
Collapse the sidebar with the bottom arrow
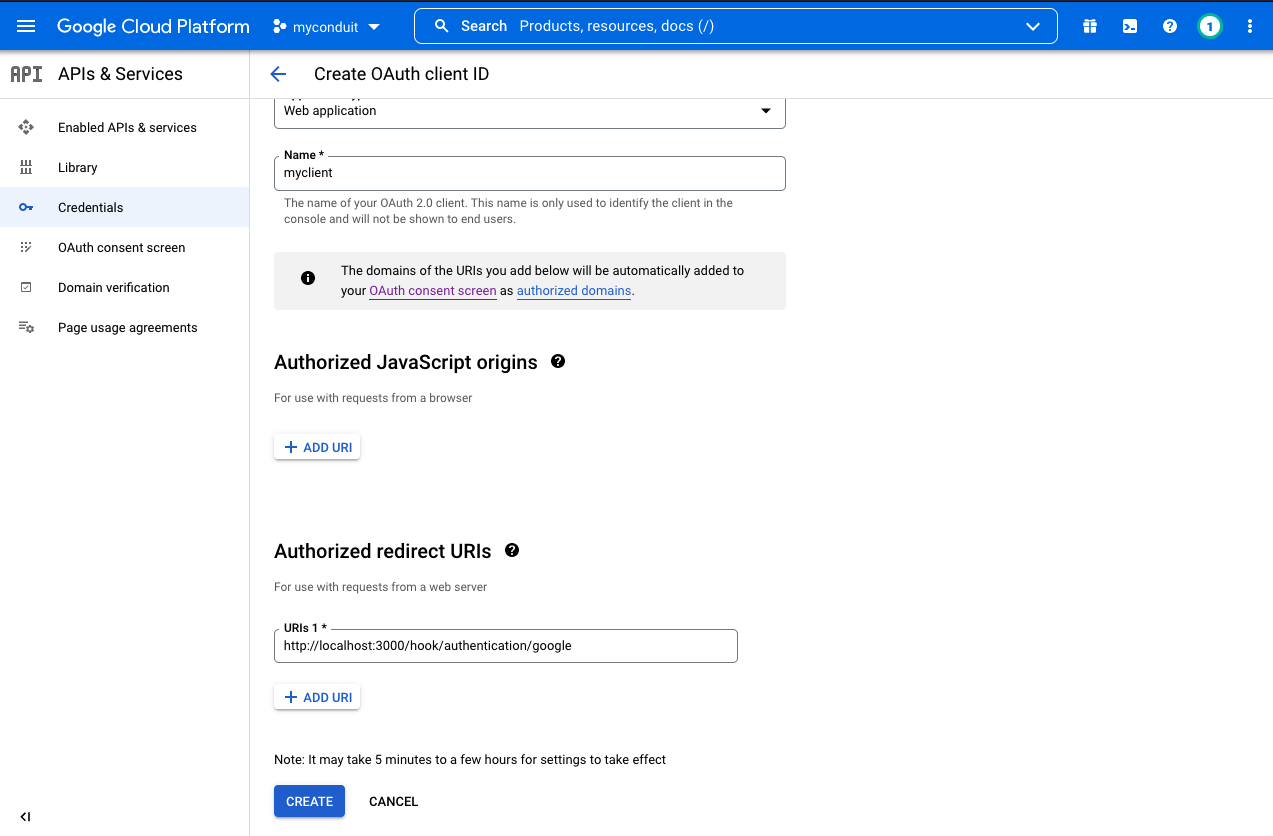tap(25, 817)
